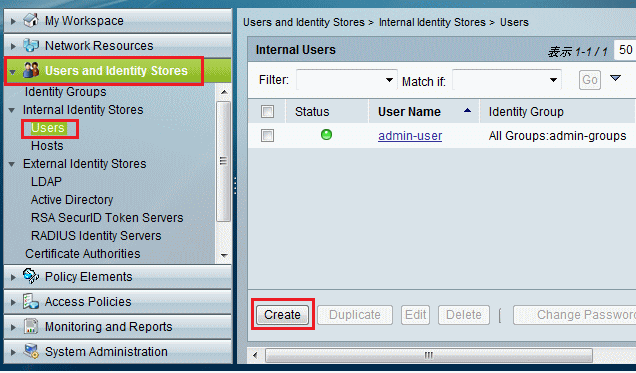This screenshot has height=373, width=636.
Task: Check the admin-user row checkbox
Action: [267, 135]
